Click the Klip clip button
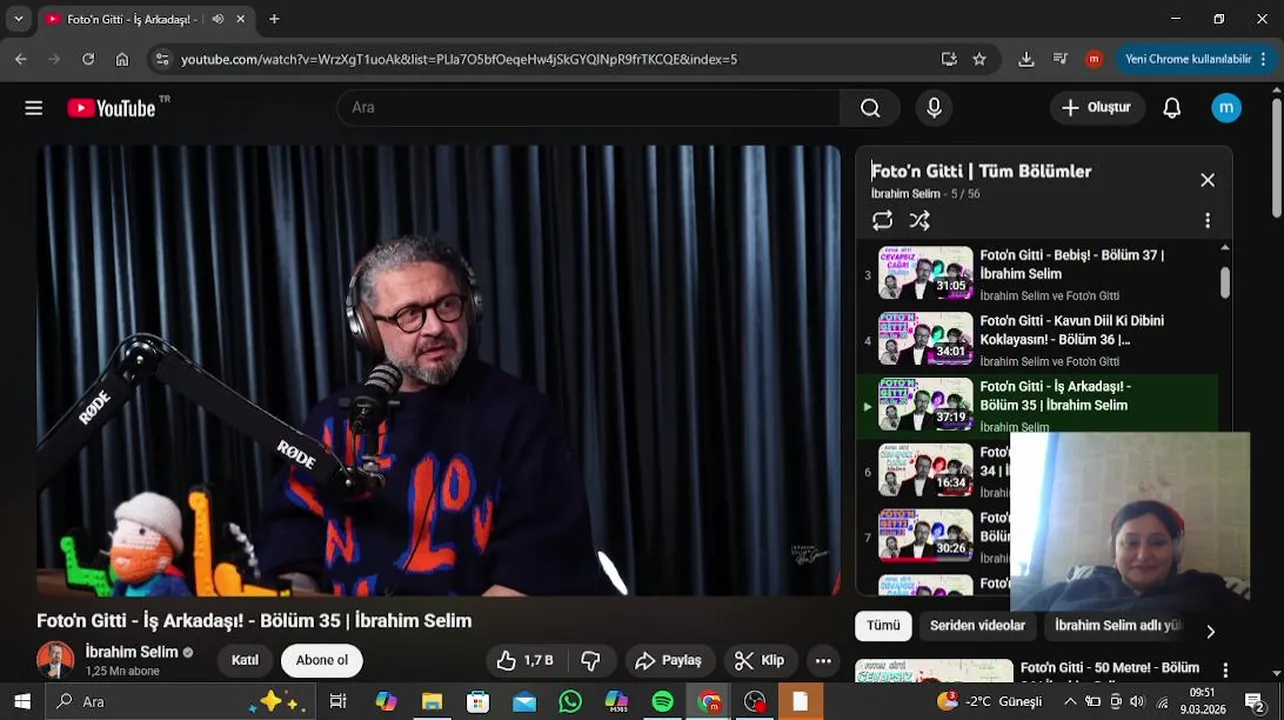The height and width of the screenshot is (720, 1284). (x=760, y=660)
